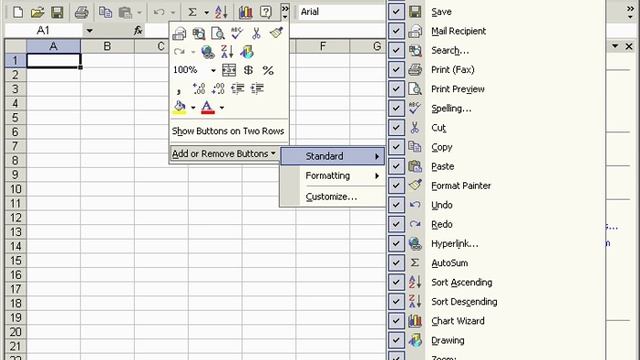The image size is (640, 360).
Task: Open a file with the folder icon
Action: coord(37,12)
